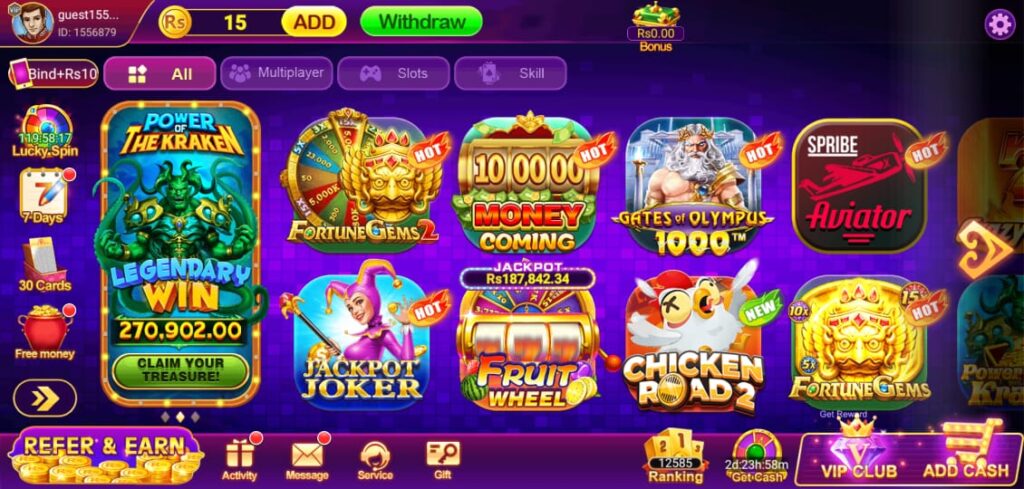Open the Gift key icon
The width and height of the screenshot is (1024, 489).
coord(443,460)
